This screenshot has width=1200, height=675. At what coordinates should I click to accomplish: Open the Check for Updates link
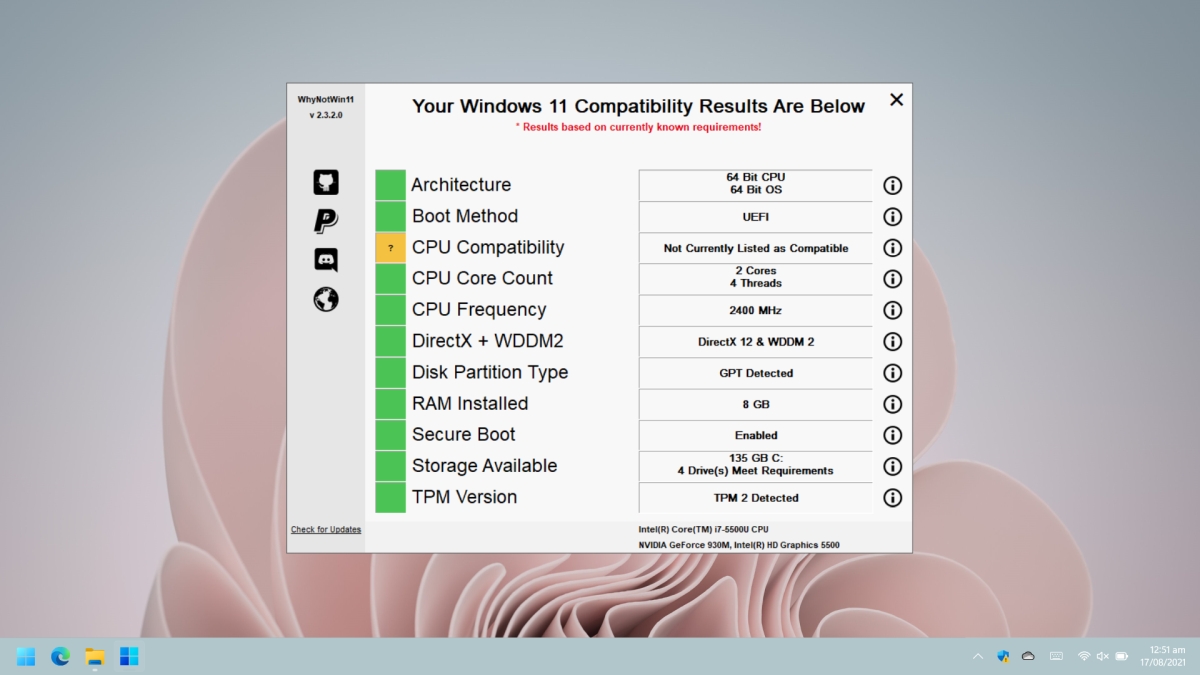[325, 529]
